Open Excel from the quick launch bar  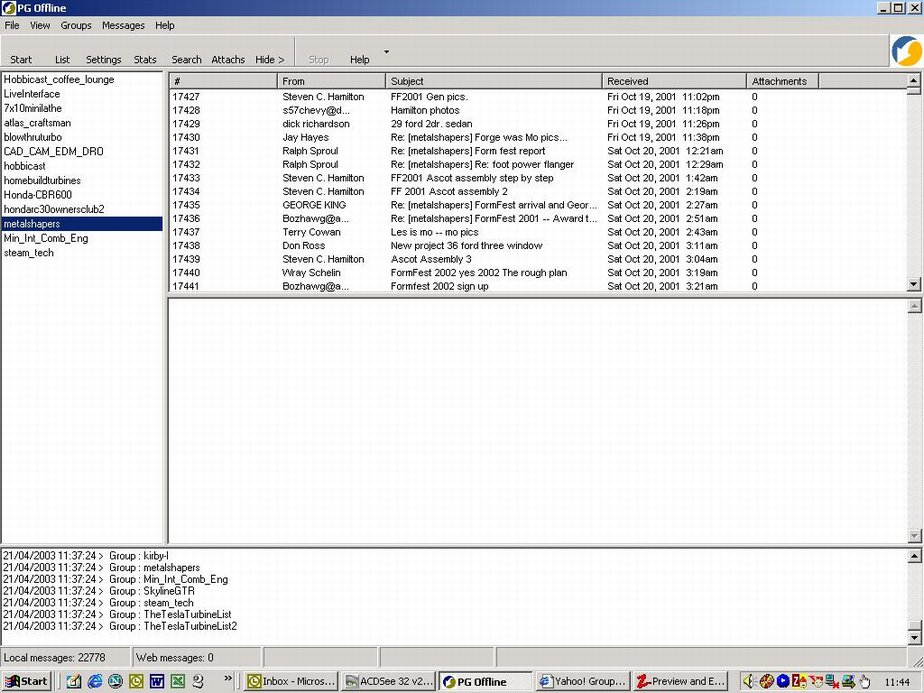(x=178, y=681)
